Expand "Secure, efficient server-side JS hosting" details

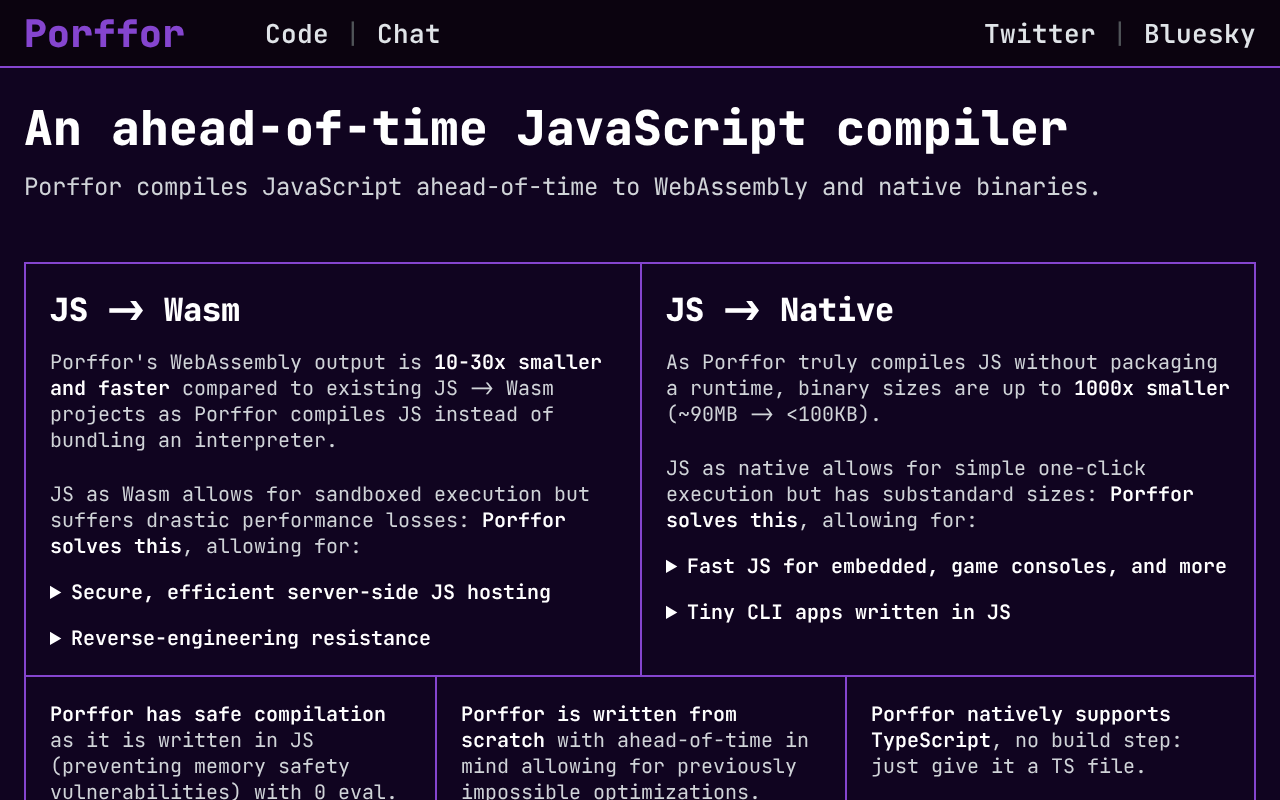300,592
